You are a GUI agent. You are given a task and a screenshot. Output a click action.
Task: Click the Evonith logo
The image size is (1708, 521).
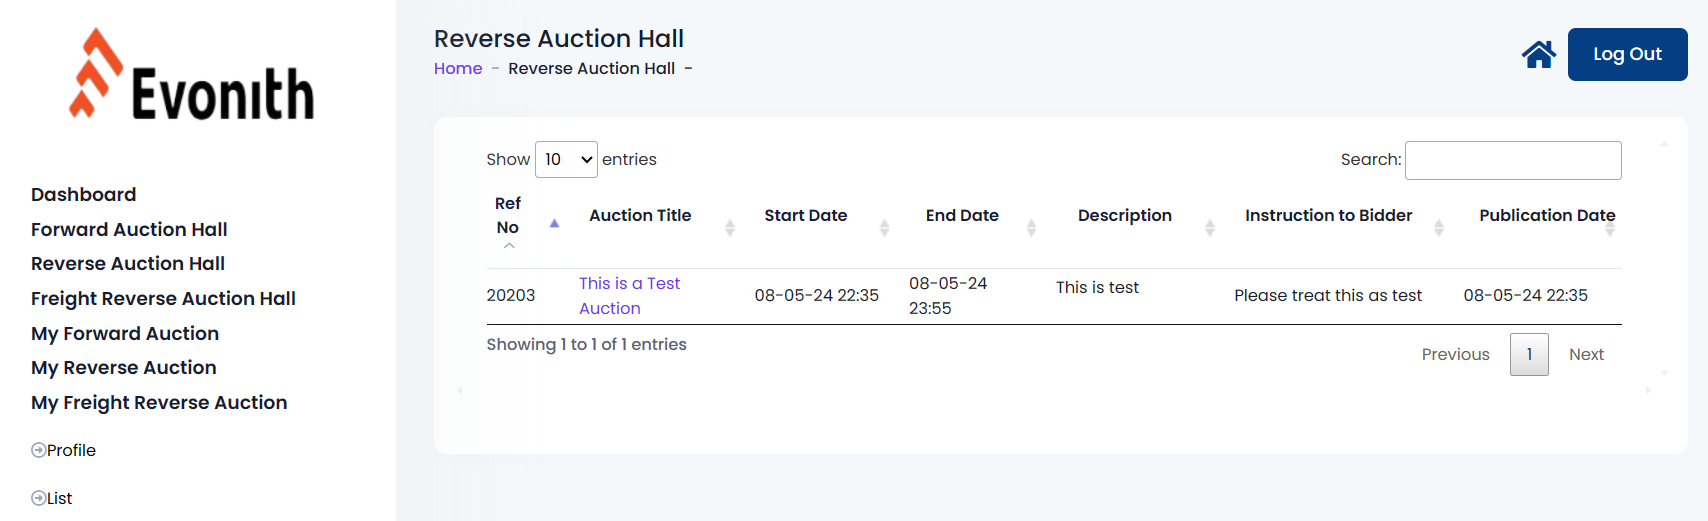pos(192,76)
